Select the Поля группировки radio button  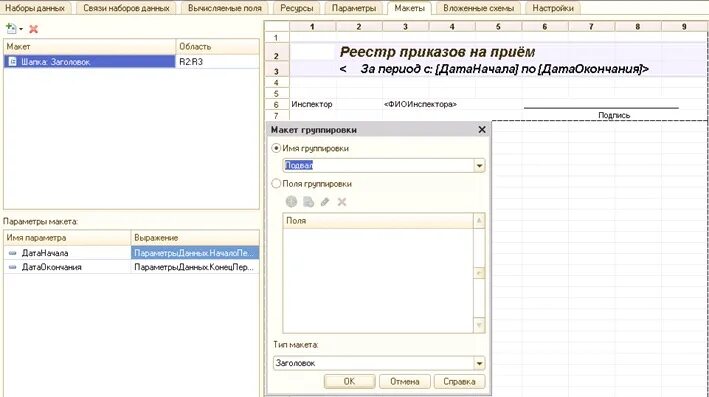click(x=276, y=184)
